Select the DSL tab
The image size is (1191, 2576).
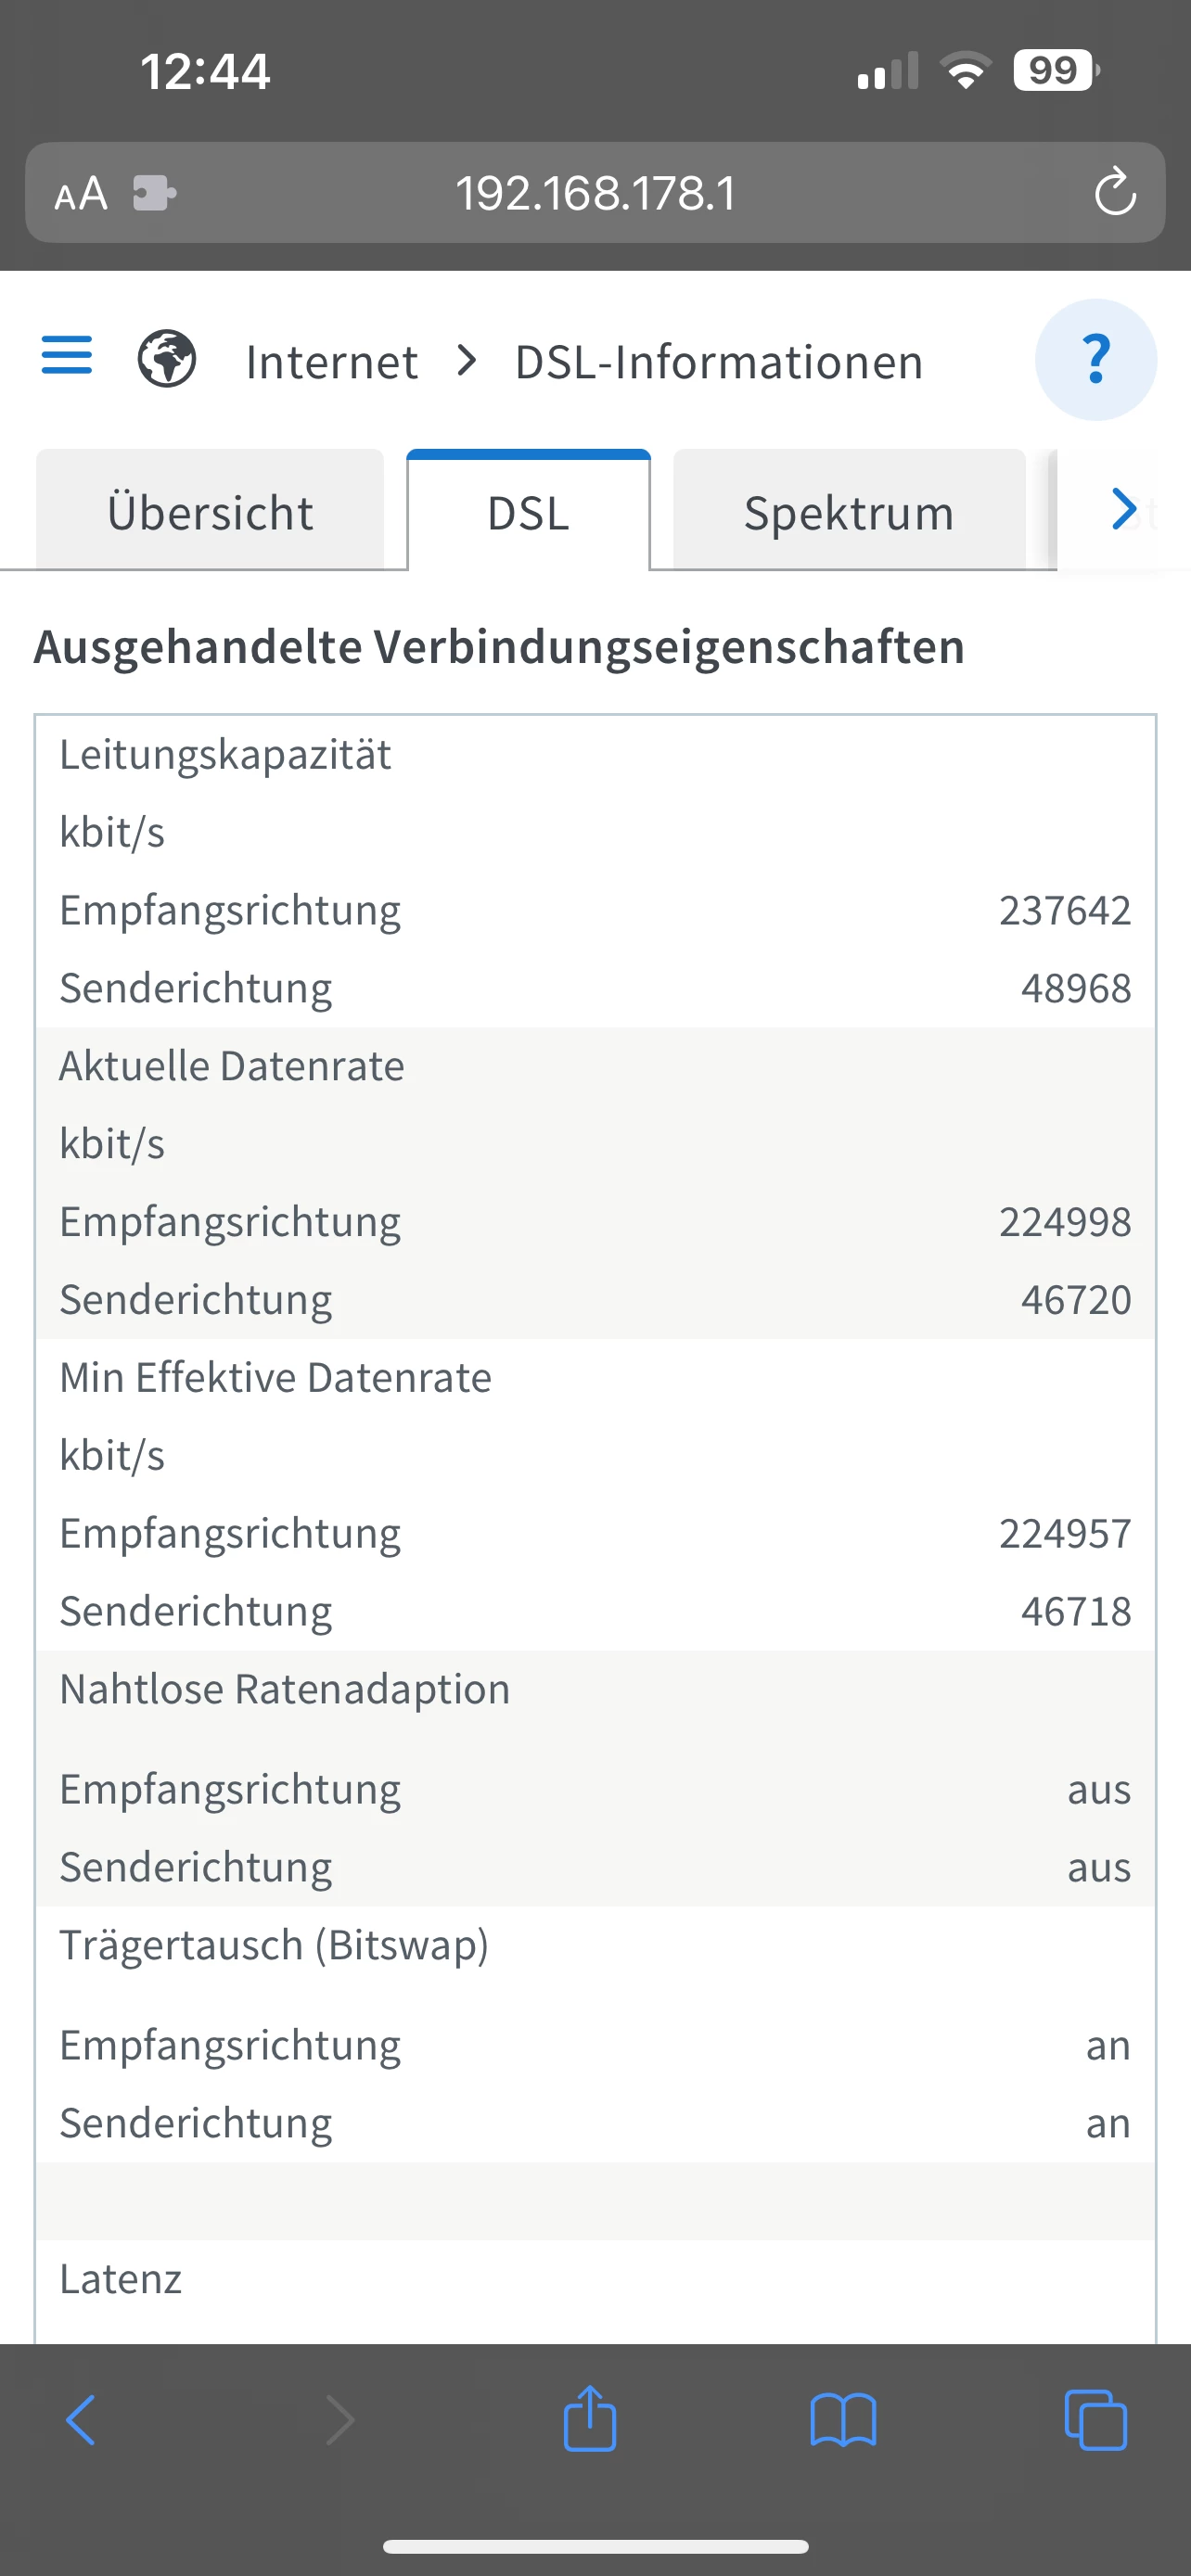pos(528,513)
